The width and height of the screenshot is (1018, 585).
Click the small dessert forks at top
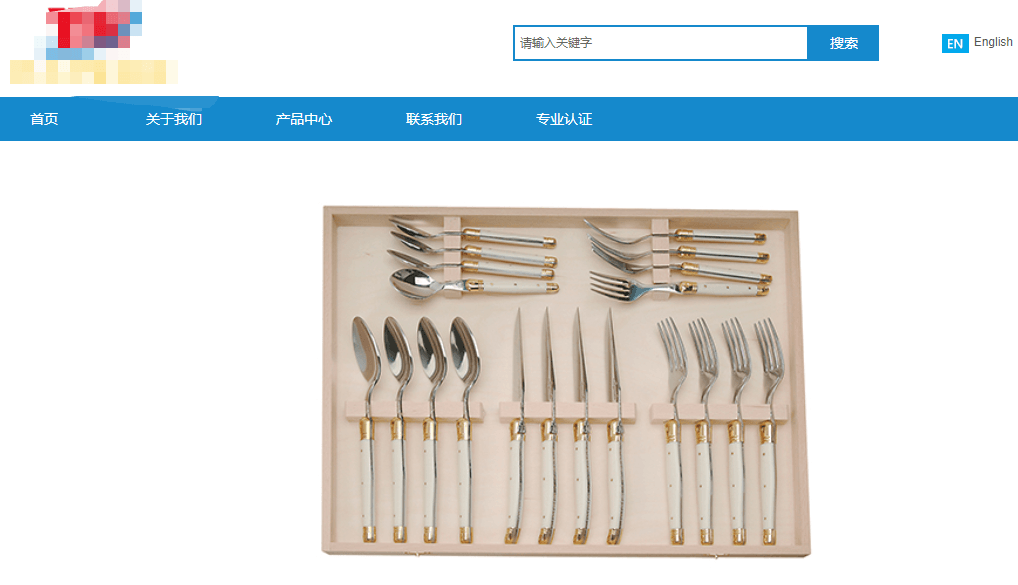pyautogui.click(x=679, y=260)
